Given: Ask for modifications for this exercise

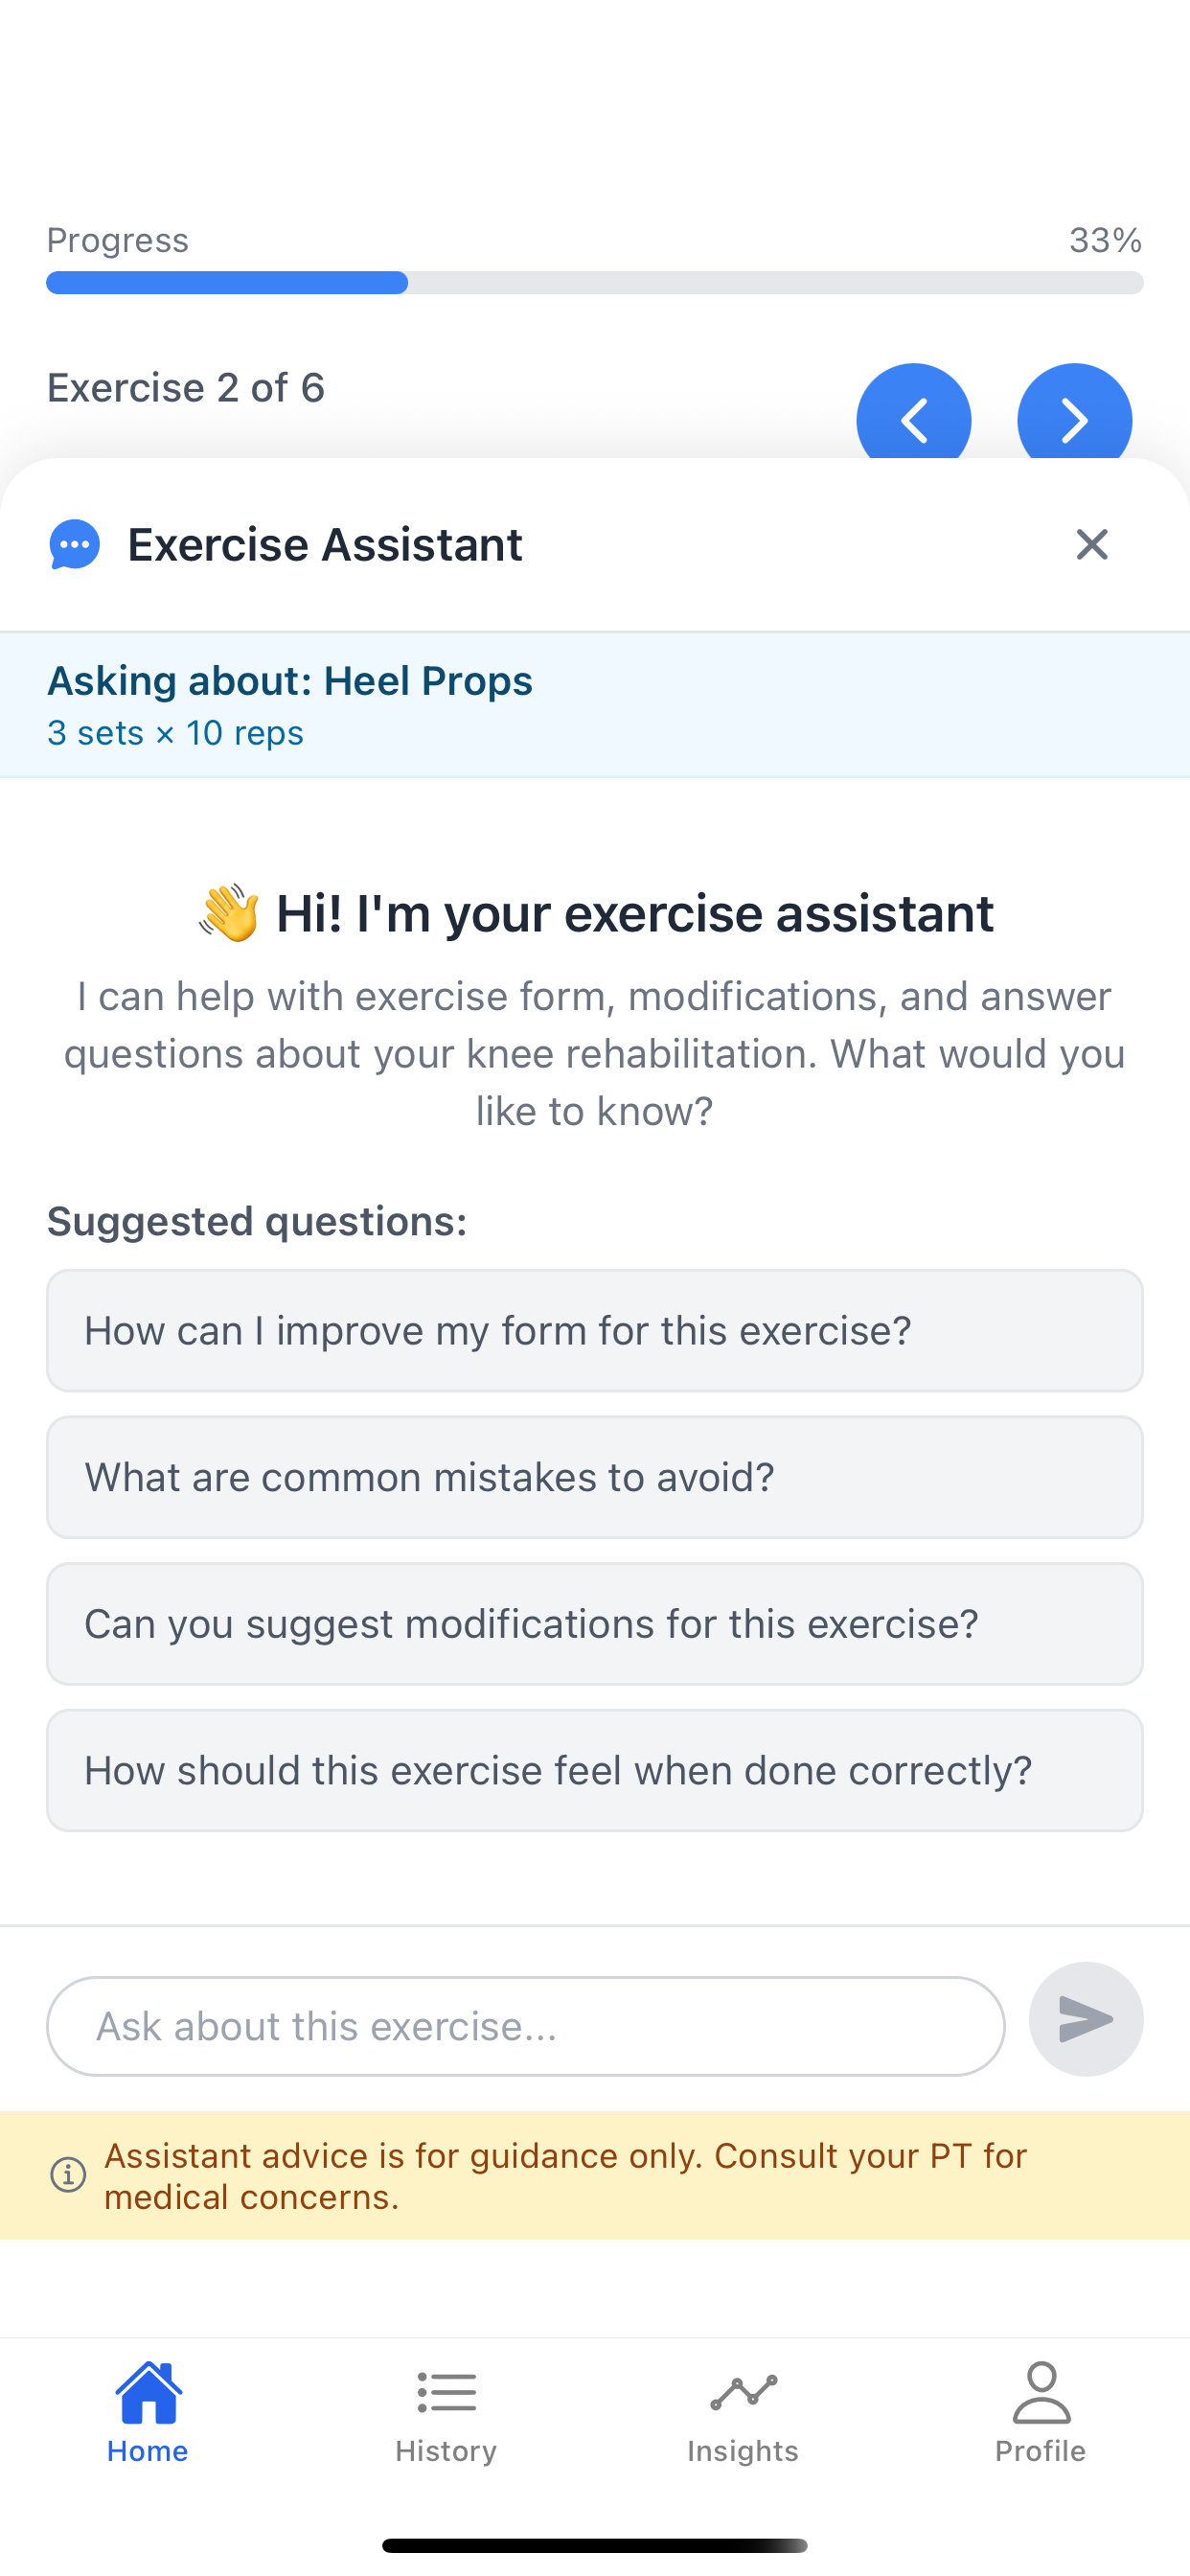Looking at the screenshot, I should coord(594,1623).
